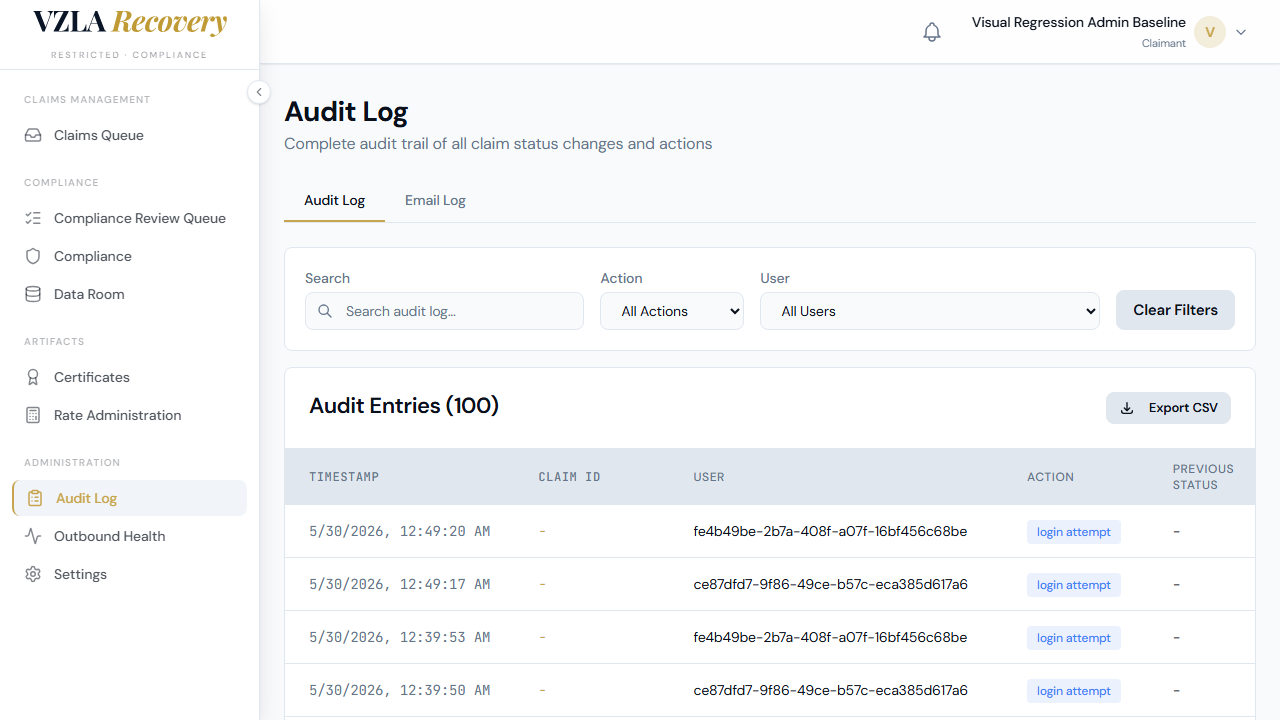Click the Clear Filters button
The image size is (1280, 720).
pos(1175,310)
